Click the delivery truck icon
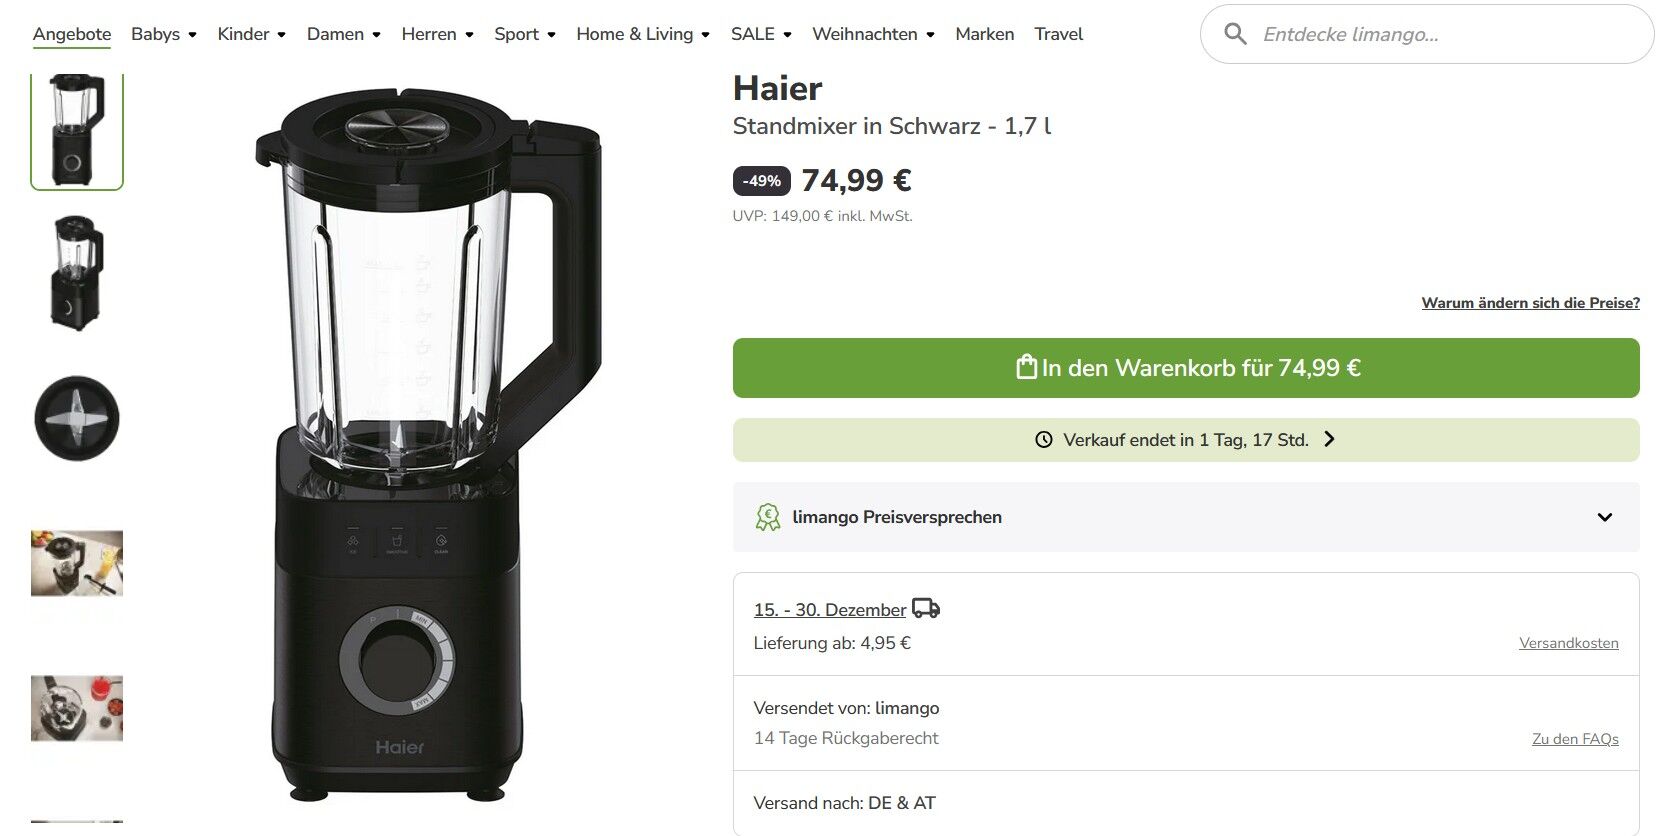The height and width of the screenshot is (836, 1667). (x=926, y=608)
